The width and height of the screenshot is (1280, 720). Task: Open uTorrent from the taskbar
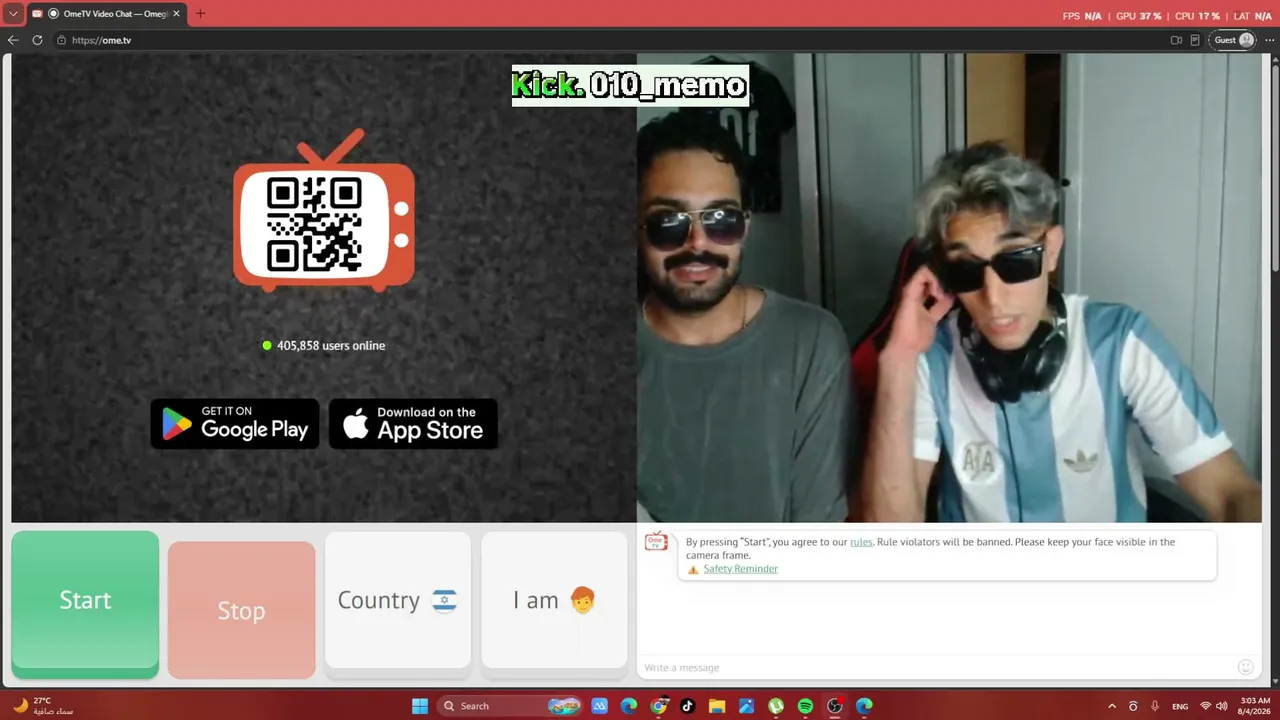point(776,706)
